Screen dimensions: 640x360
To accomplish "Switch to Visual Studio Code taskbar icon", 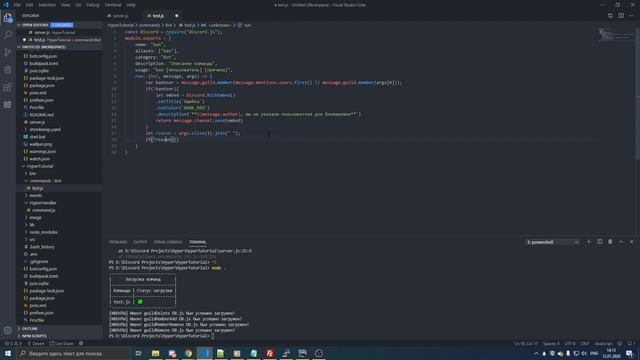I will pyautogui.click(x=204, y=353).
